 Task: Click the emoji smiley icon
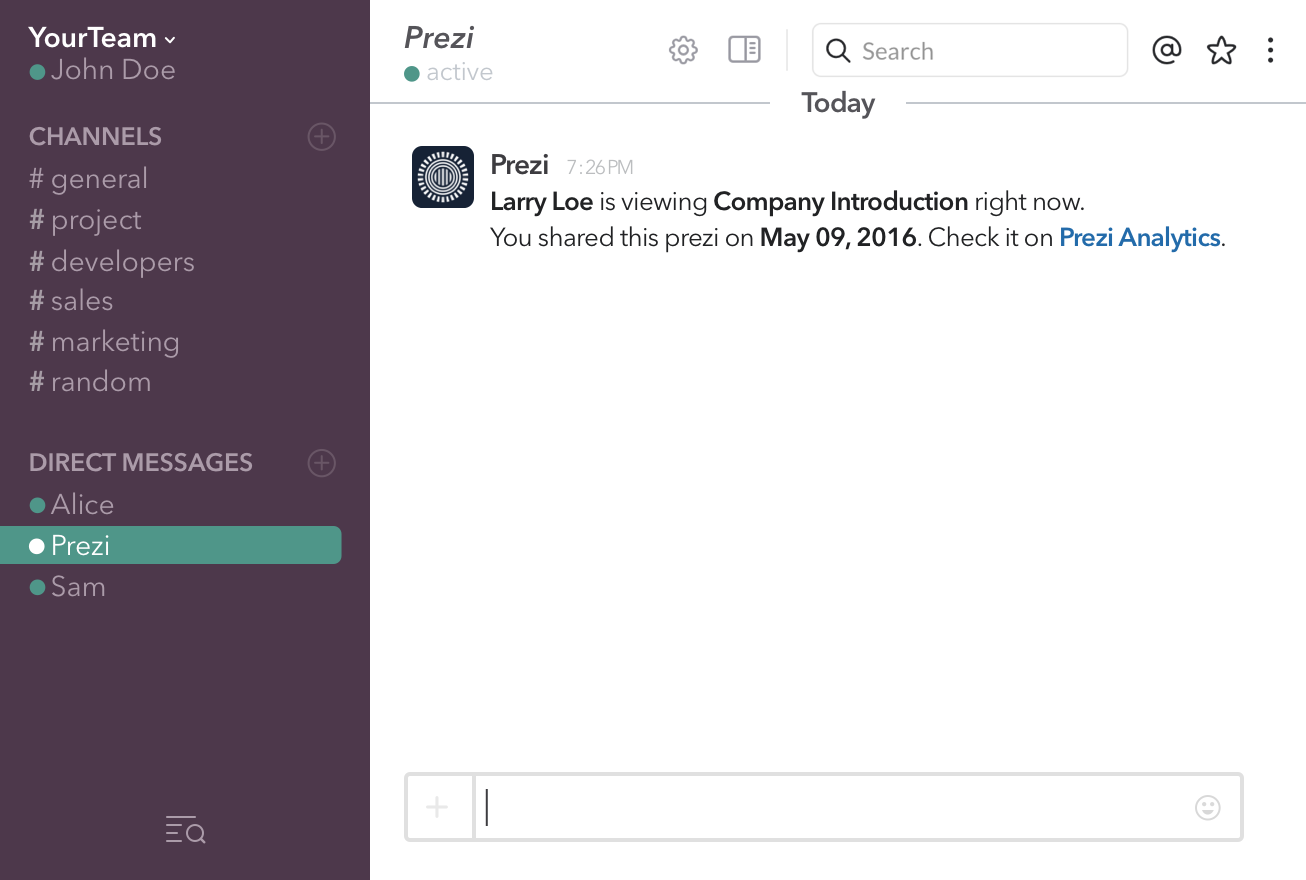tap(1208, 807)
